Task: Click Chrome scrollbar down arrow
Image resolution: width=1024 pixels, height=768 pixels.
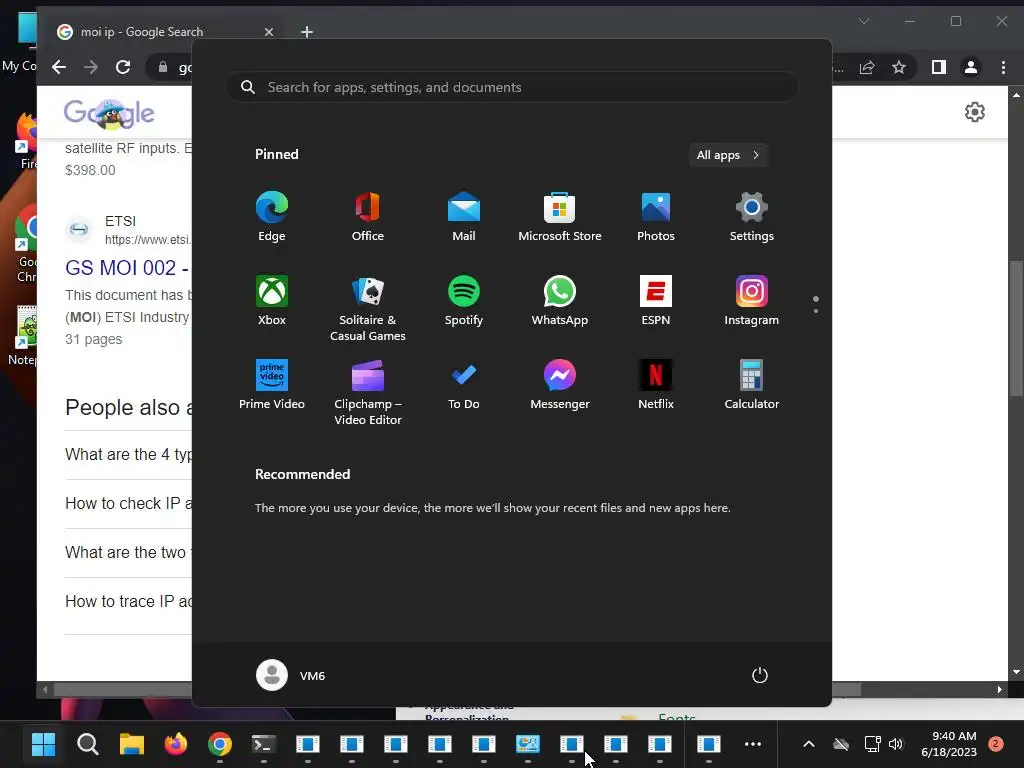Action: 1016,672
